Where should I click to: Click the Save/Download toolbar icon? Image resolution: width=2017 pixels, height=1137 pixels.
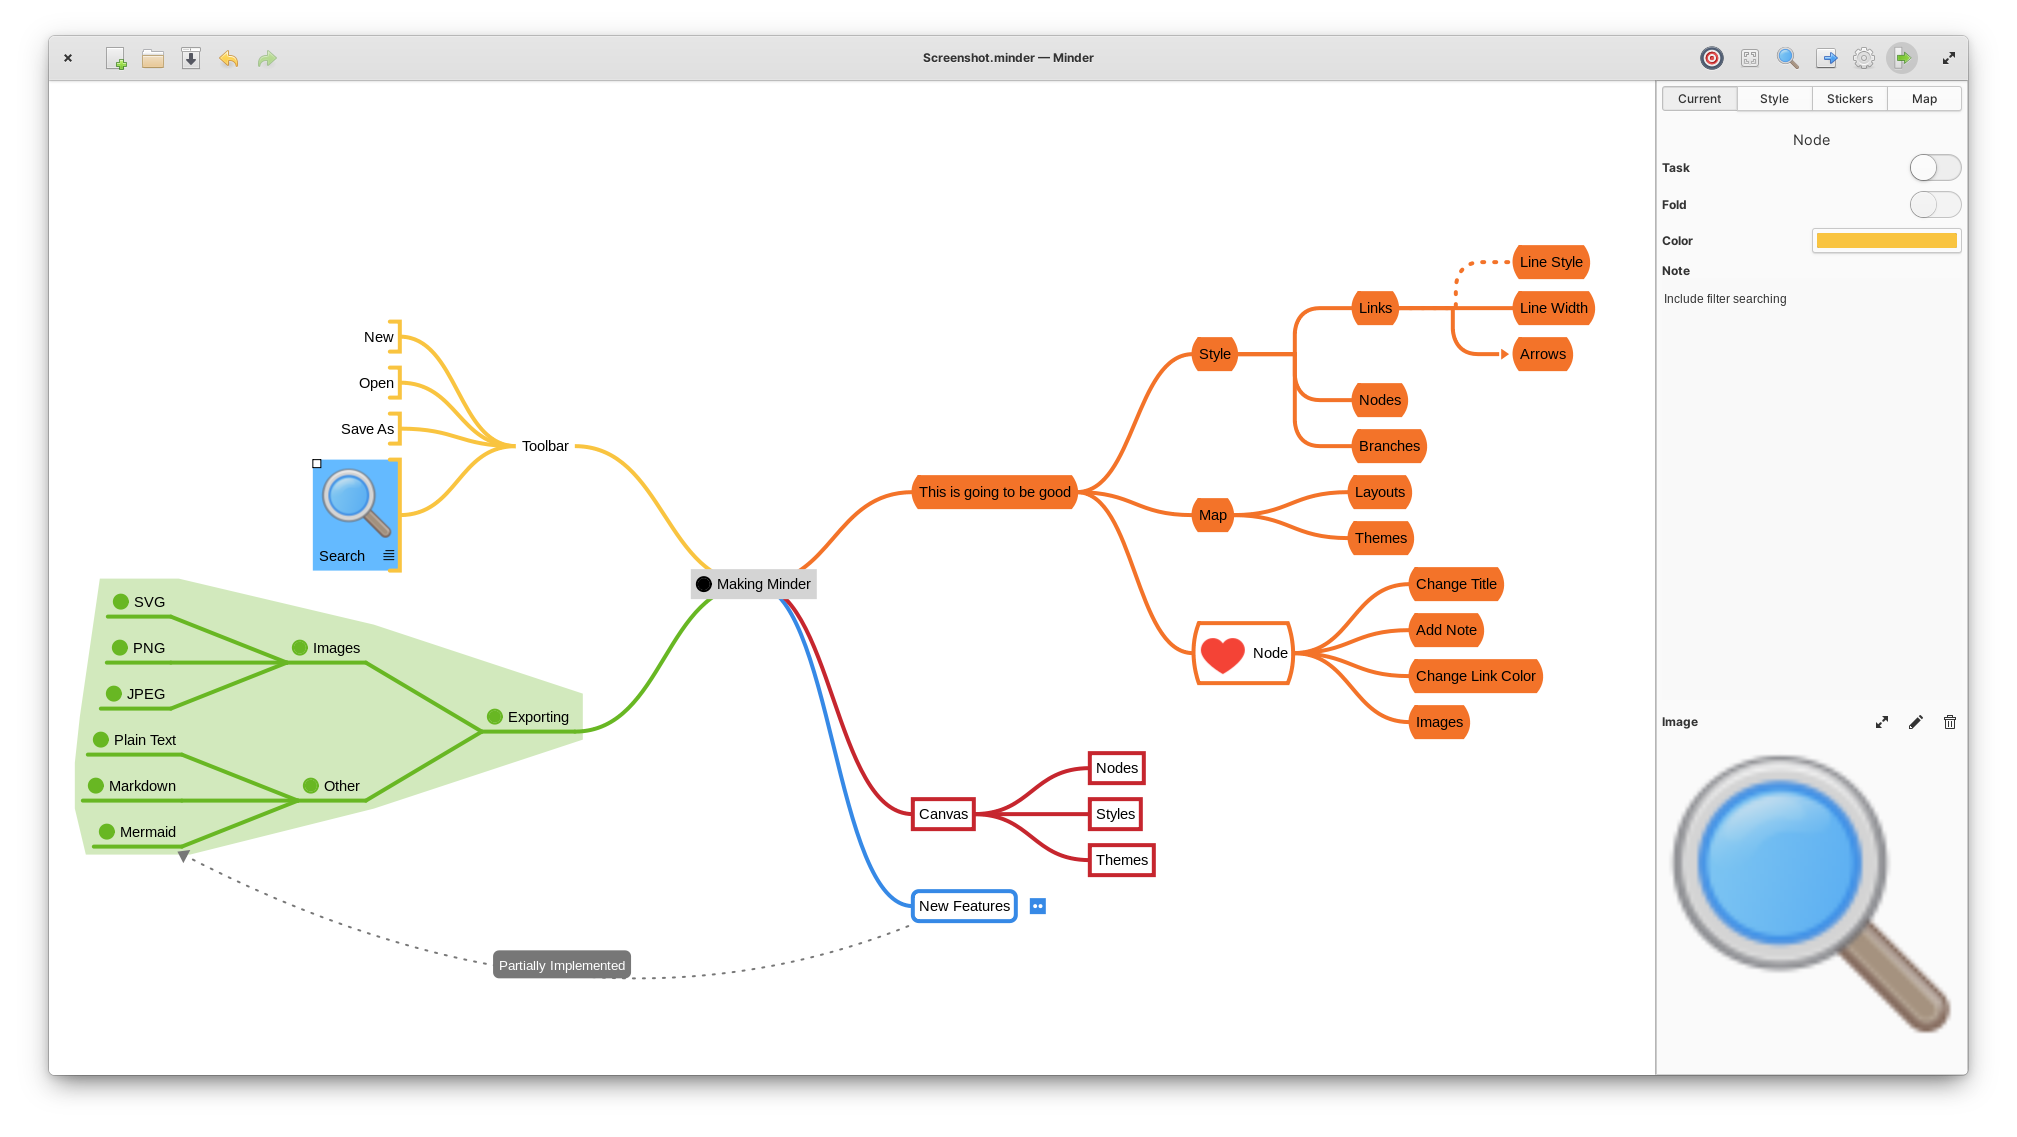click(x=193, y=58)
